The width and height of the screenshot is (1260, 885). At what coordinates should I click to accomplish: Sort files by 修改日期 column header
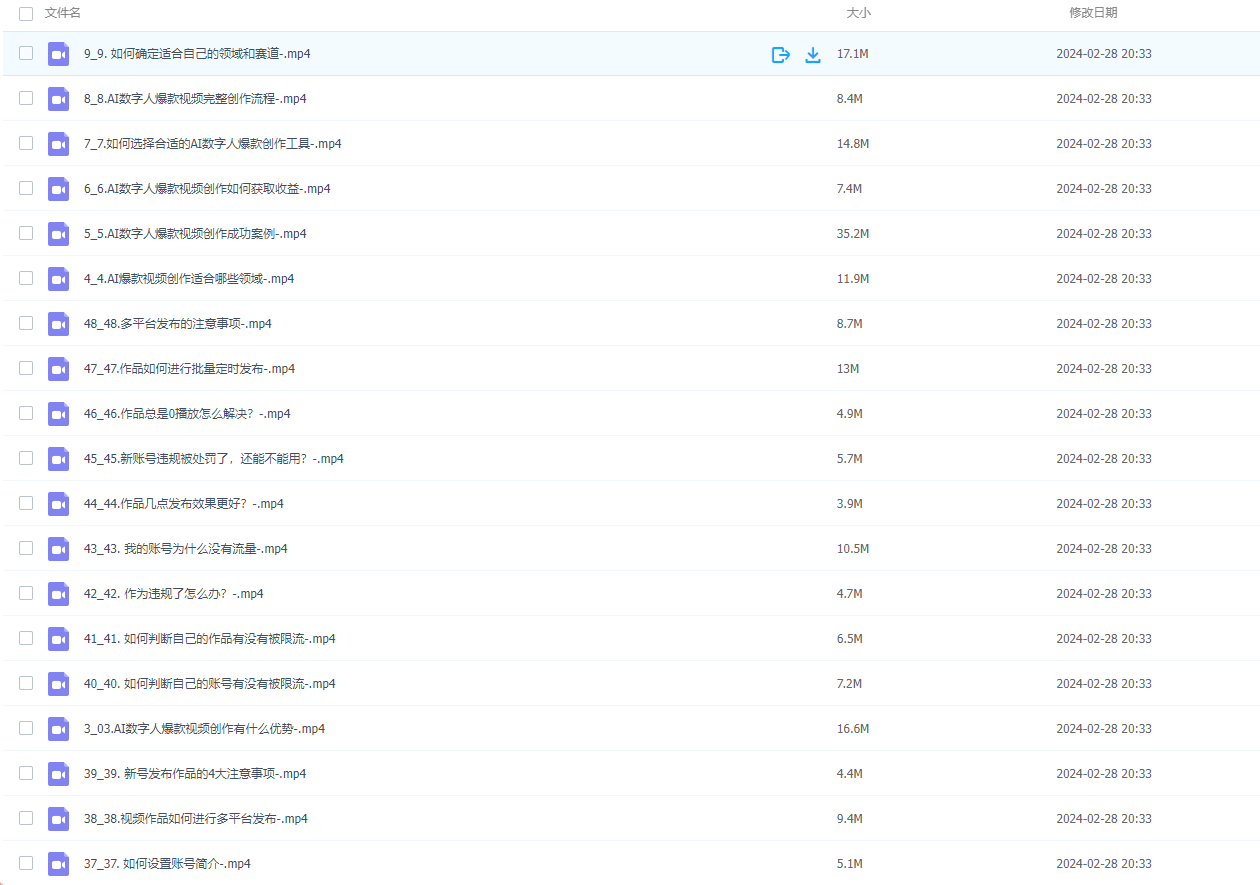(x=1093, y=13)
